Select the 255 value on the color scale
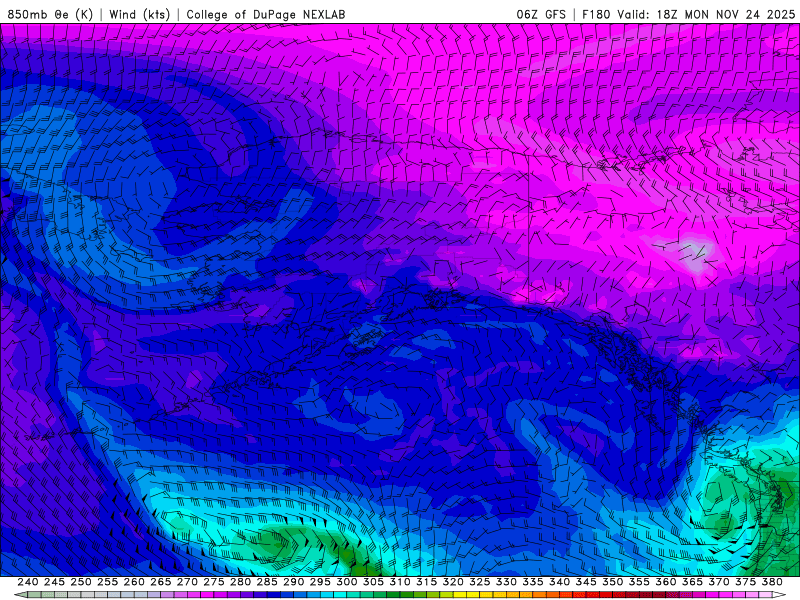 pos(107,582)
